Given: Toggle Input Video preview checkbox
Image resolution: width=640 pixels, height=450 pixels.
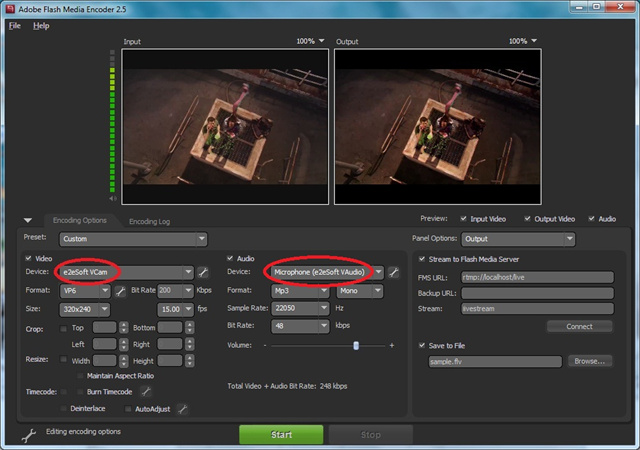Looking at the screenshot, I should point(464,219).
